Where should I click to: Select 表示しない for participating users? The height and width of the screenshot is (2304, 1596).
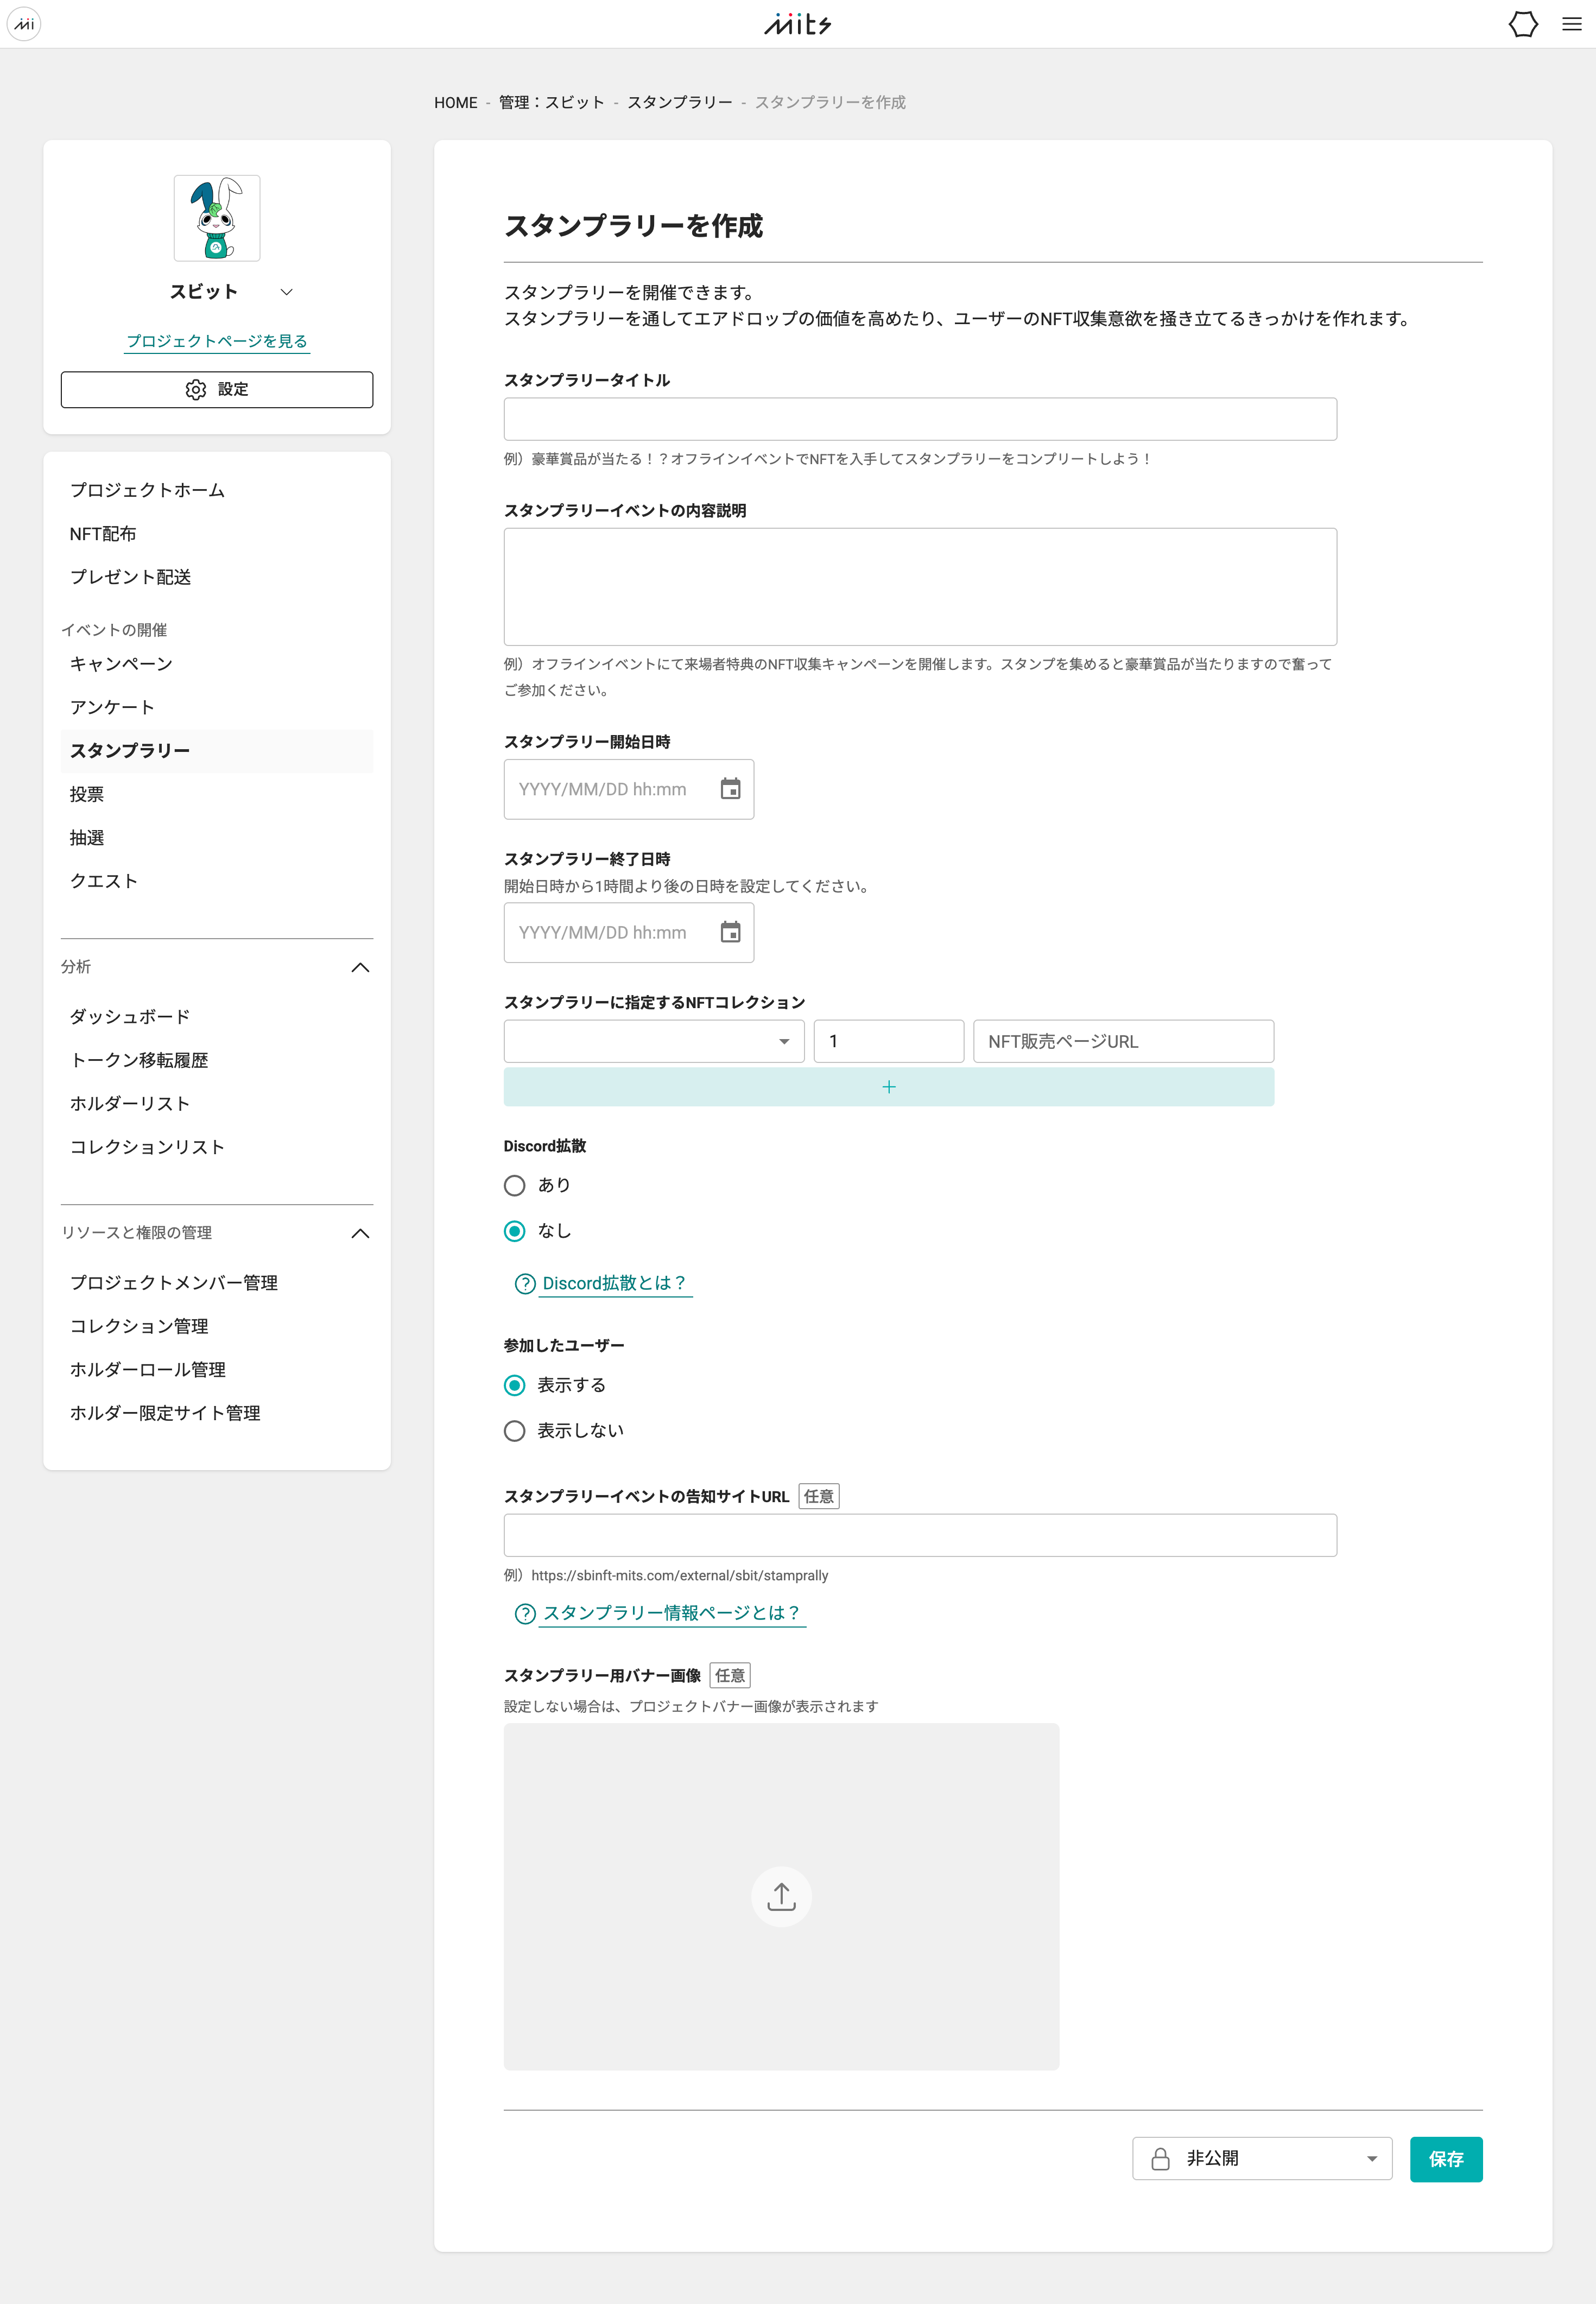(514, 1431)
